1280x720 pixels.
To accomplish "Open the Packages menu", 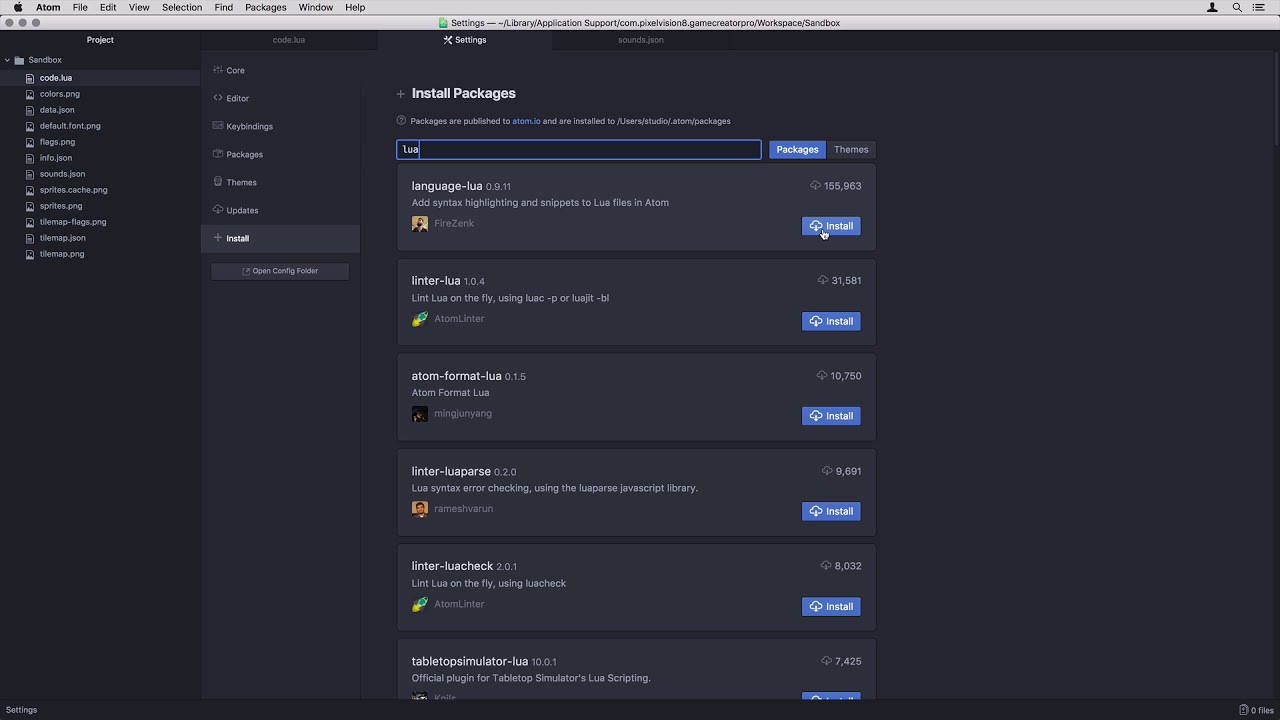I will coord(266,7).
